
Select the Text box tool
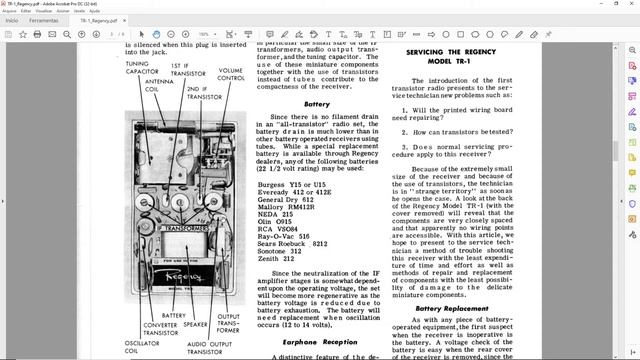tap(387, 35)
